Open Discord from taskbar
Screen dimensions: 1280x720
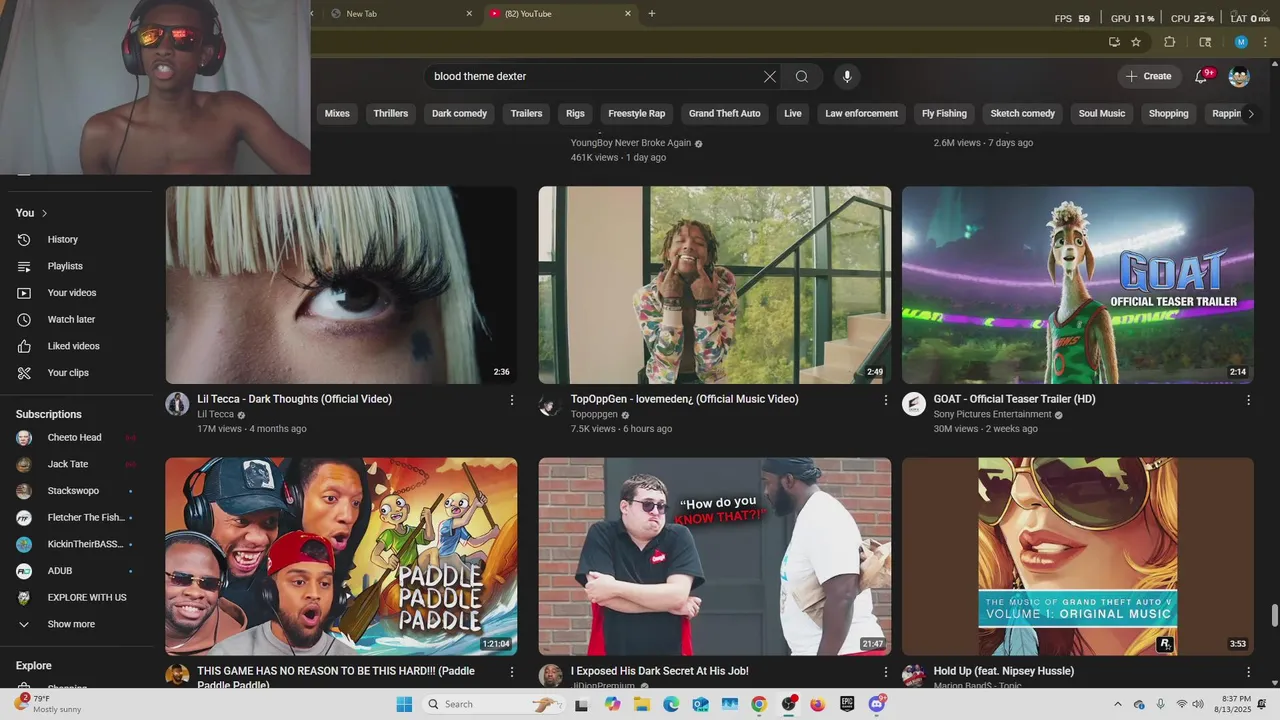click(877, 704)
